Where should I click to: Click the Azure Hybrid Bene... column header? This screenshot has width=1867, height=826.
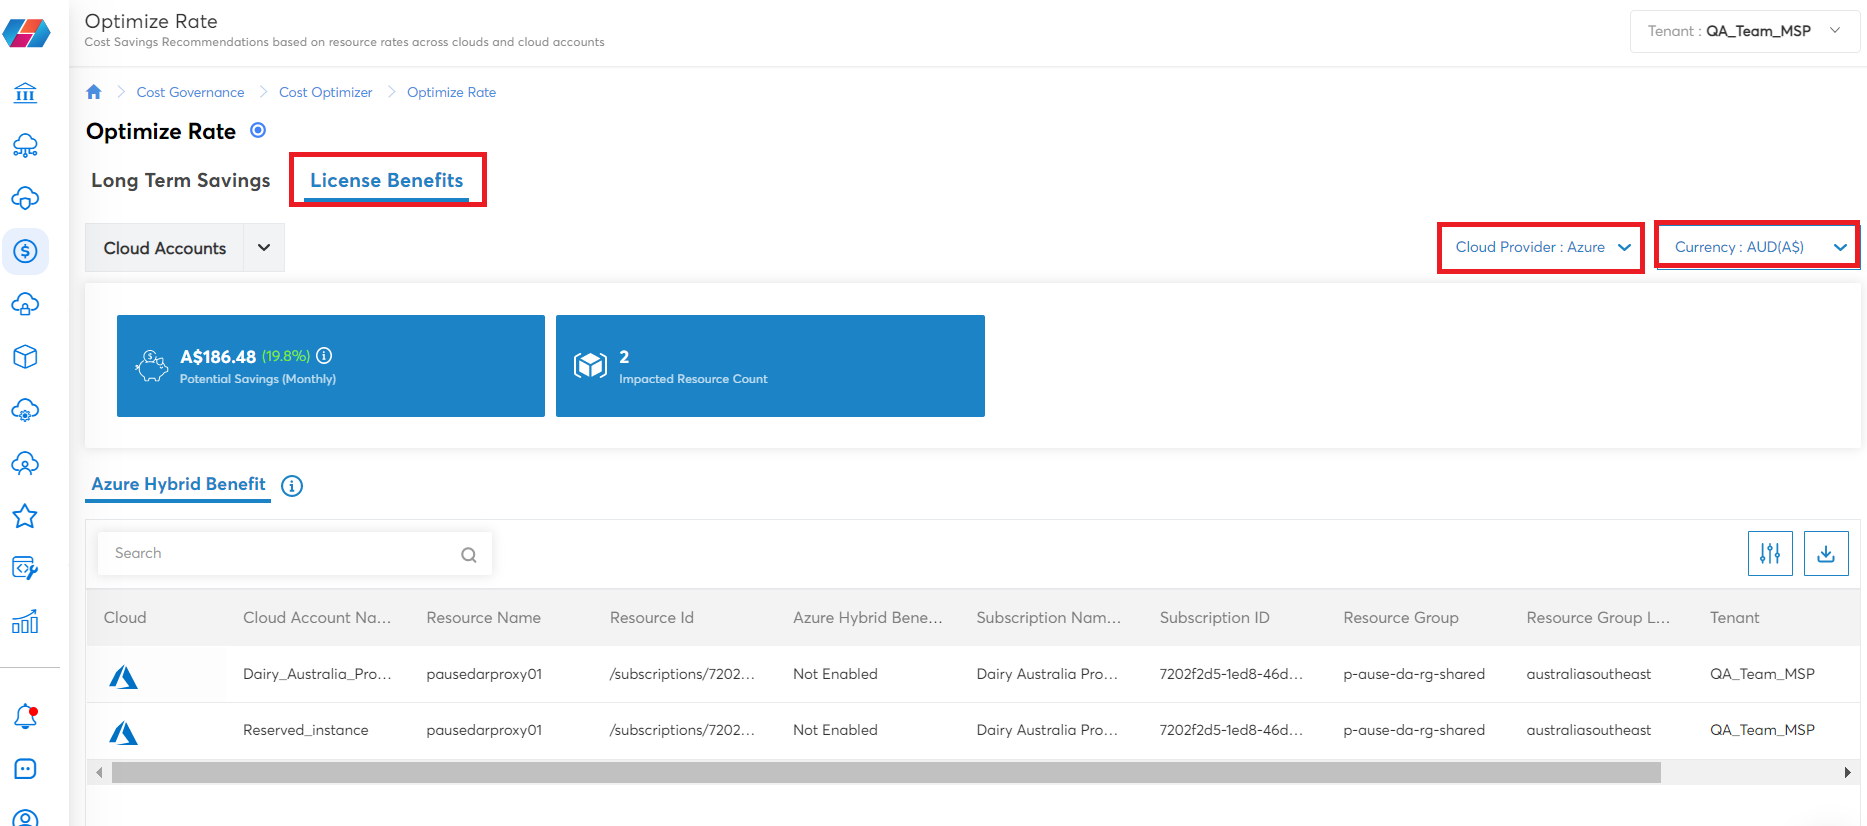click(867, 618)
